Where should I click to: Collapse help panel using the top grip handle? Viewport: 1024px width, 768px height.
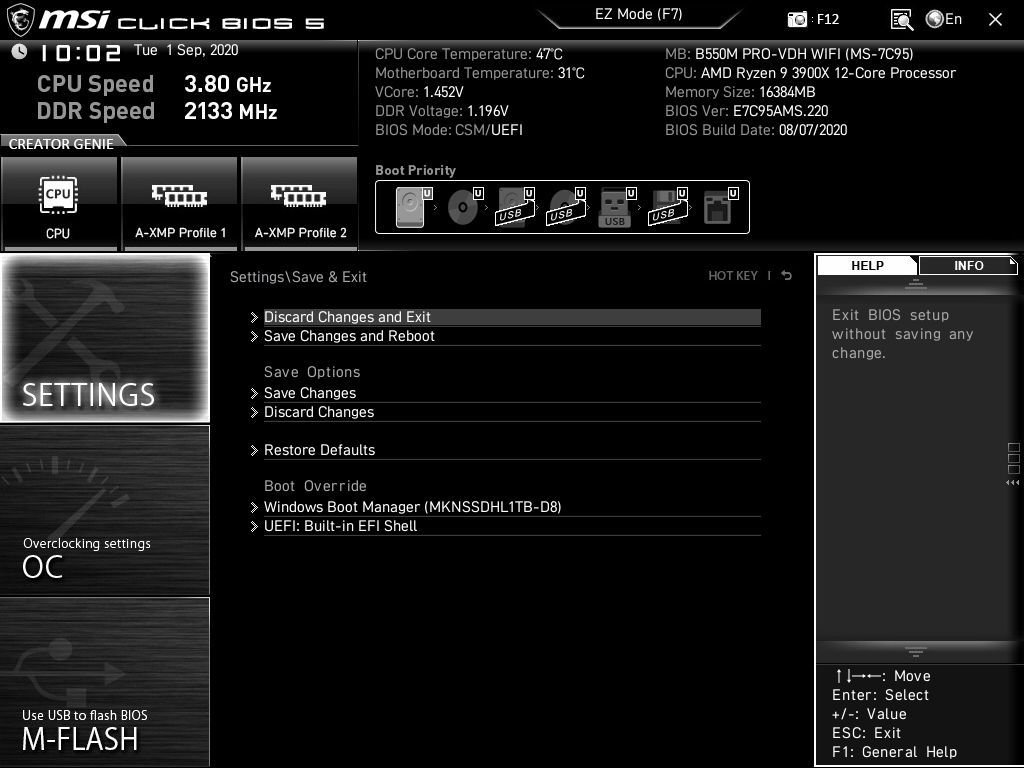916,283
